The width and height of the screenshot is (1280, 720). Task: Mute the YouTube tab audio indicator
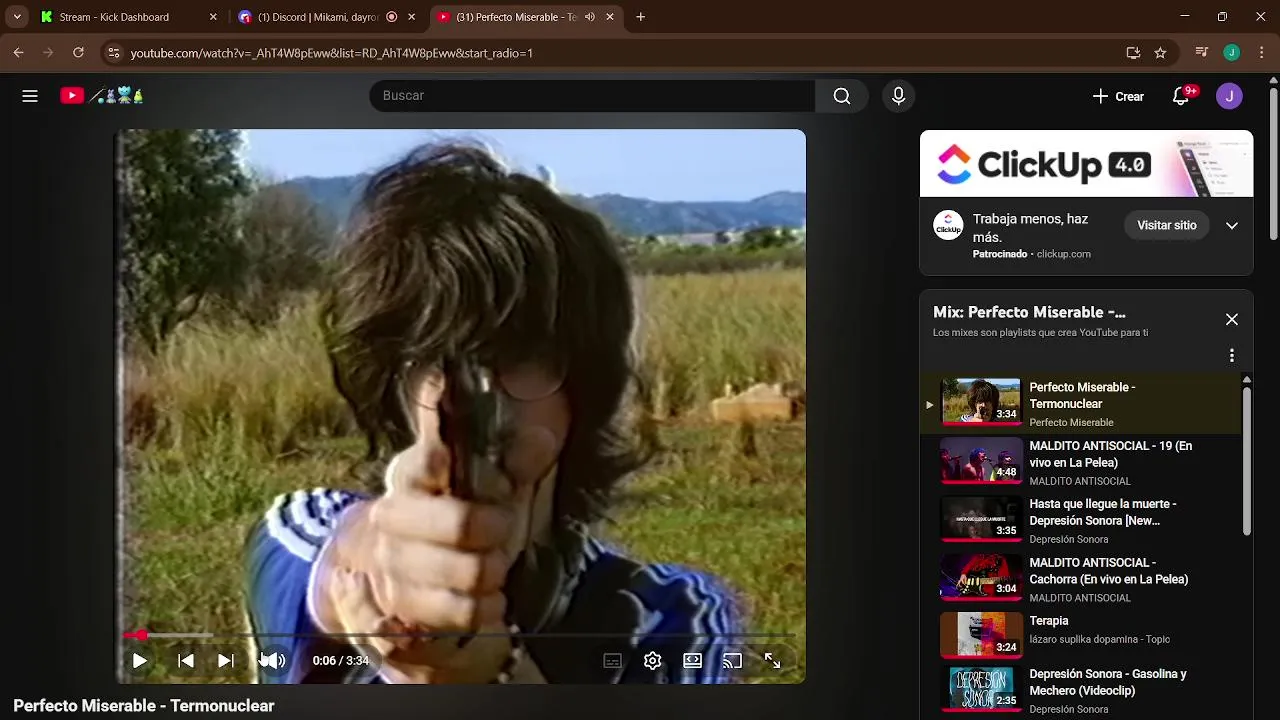coord(590,17)
